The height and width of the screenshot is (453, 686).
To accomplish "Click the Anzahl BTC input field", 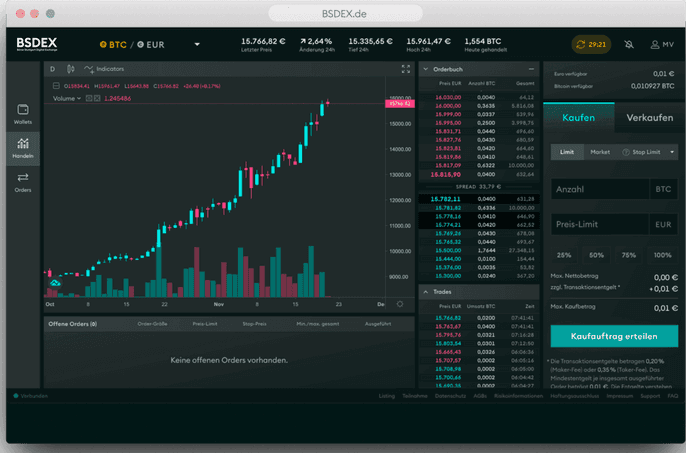I will (598, 188).
